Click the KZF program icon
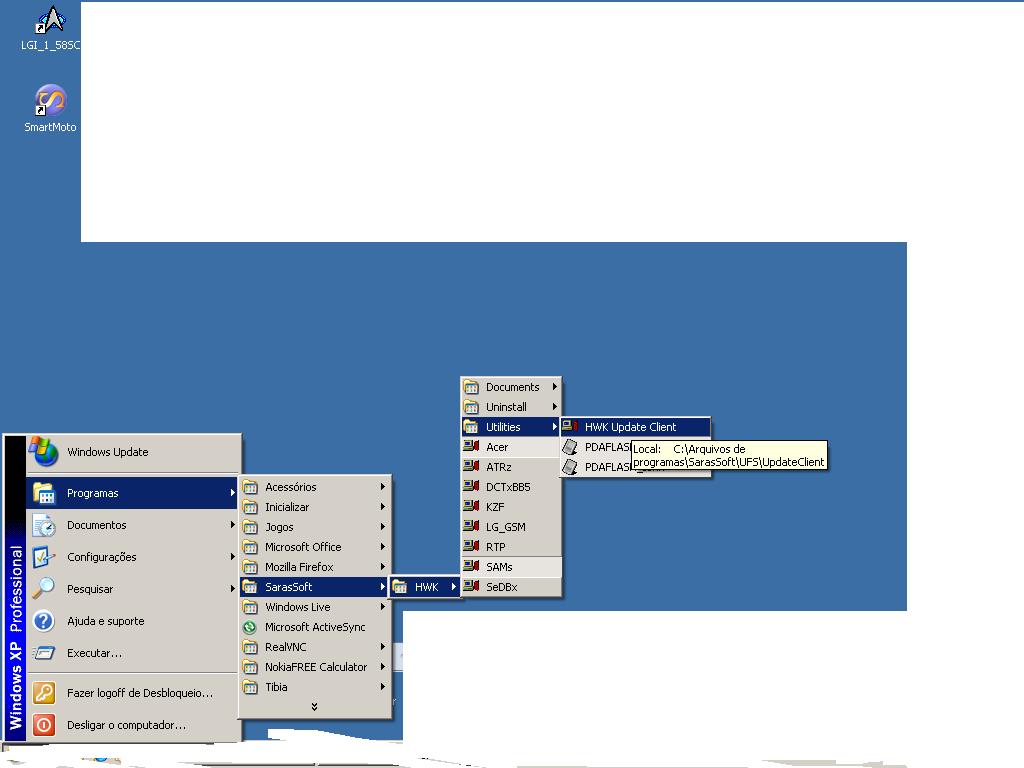 tap(472, 507)
